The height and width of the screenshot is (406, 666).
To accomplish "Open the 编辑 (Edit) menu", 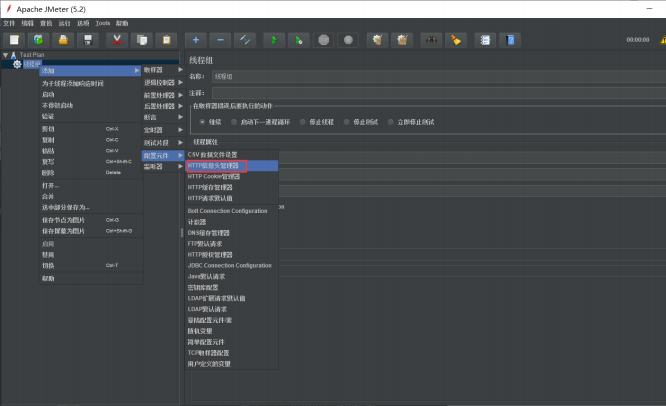I will [28, 23].
